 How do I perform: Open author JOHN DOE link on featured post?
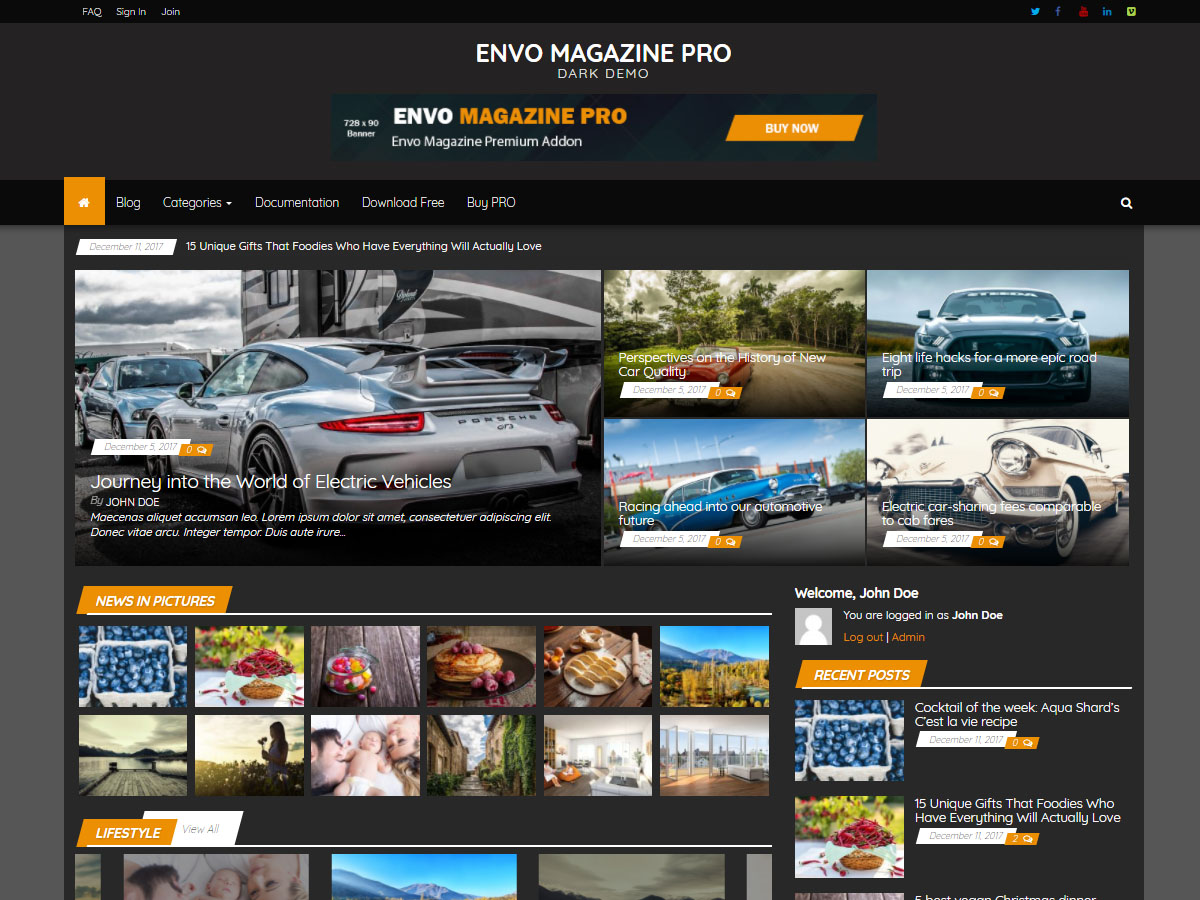click(x=133, y=502)
